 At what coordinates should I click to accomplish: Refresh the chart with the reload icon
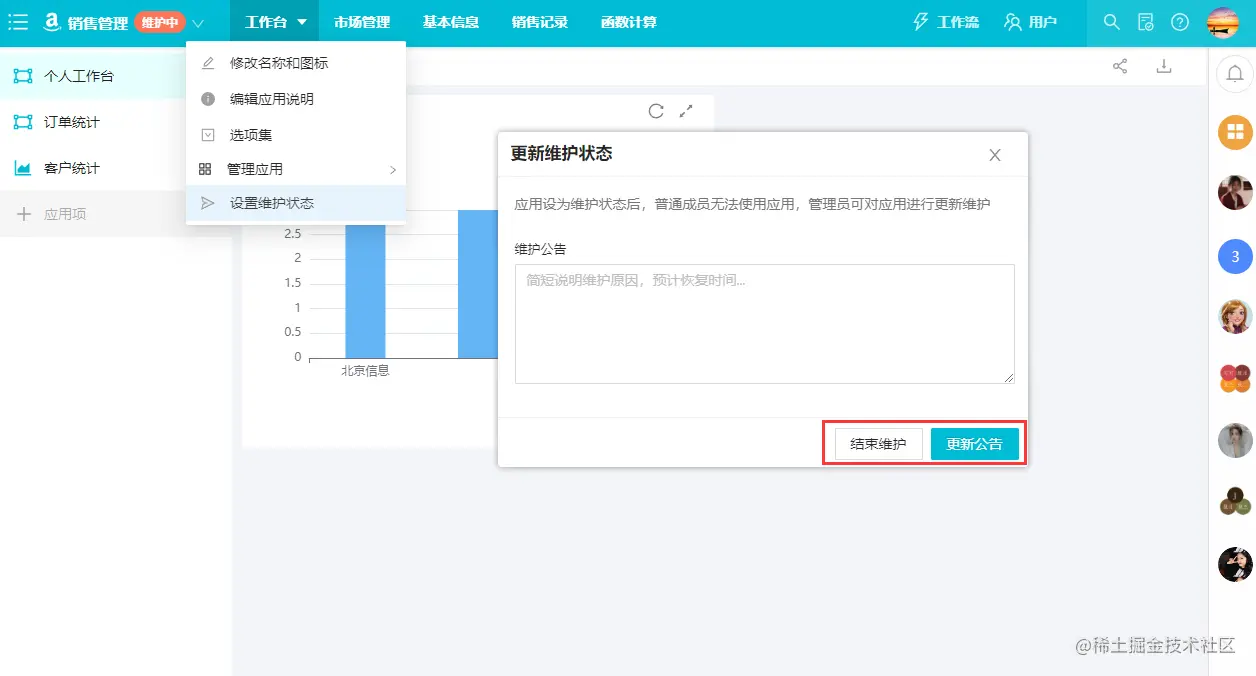(x=656, y=111)
